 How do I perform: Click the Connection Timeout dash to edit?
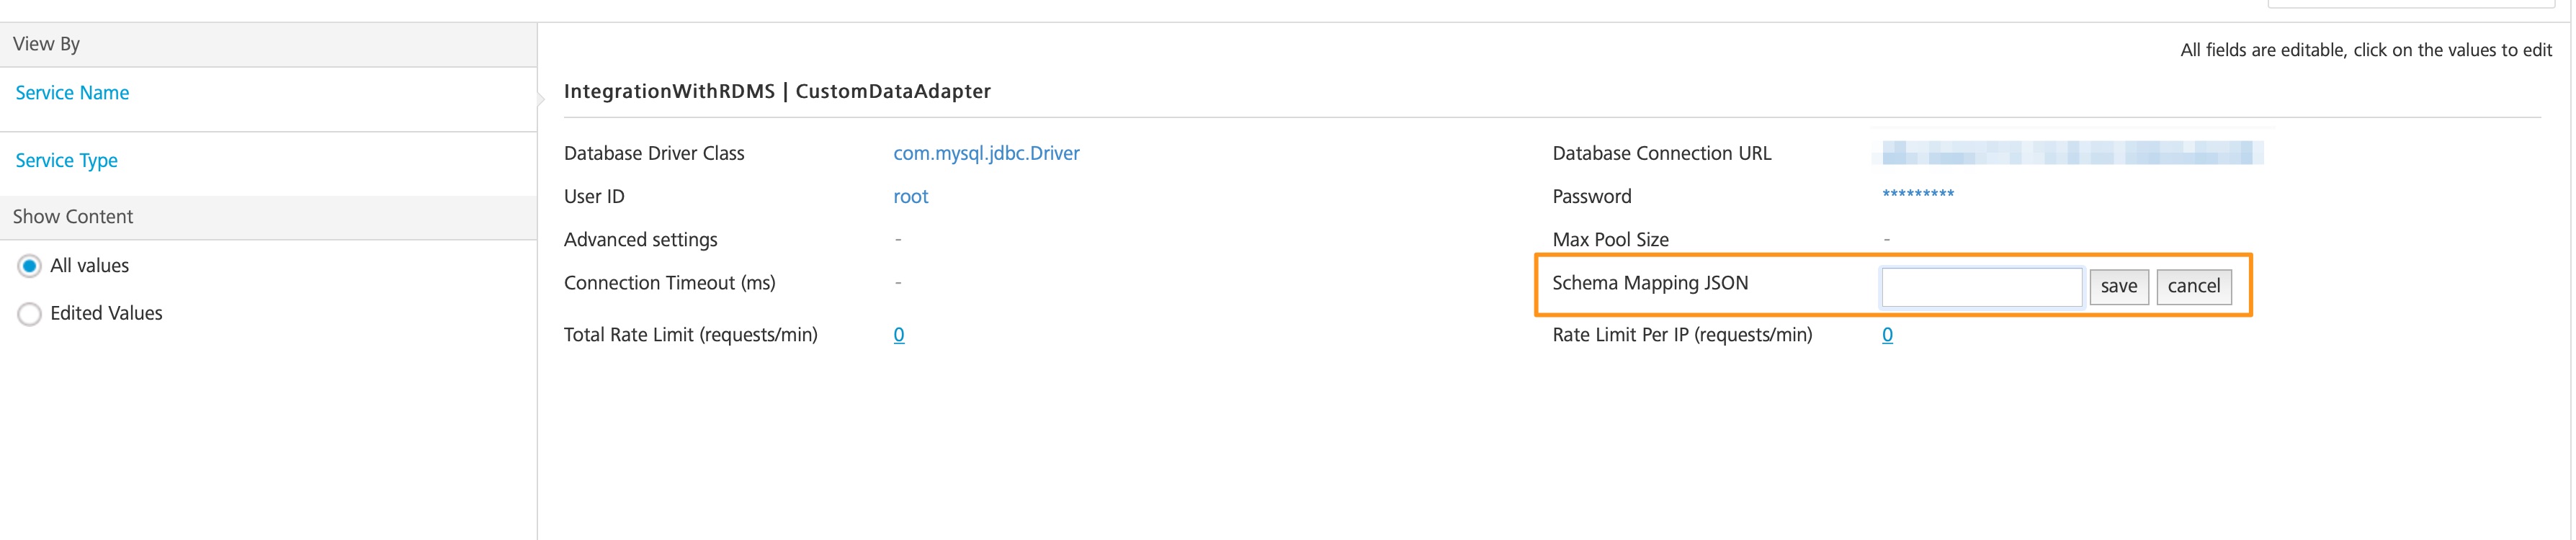click(x=898, y=282)
